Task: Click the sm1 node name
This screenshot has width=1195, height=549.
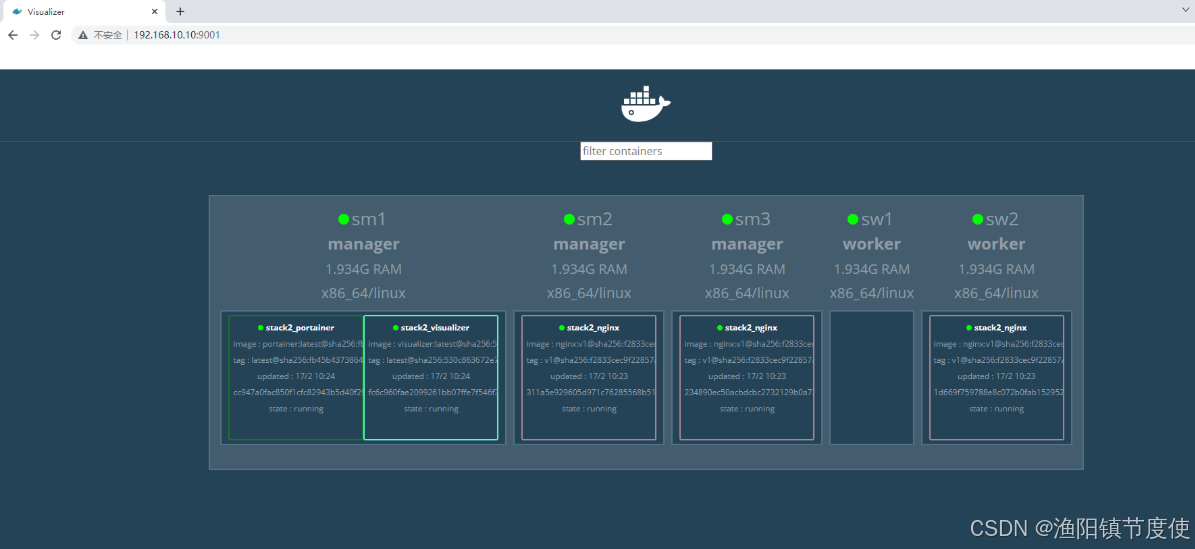Action: click(x=369, y=220)
